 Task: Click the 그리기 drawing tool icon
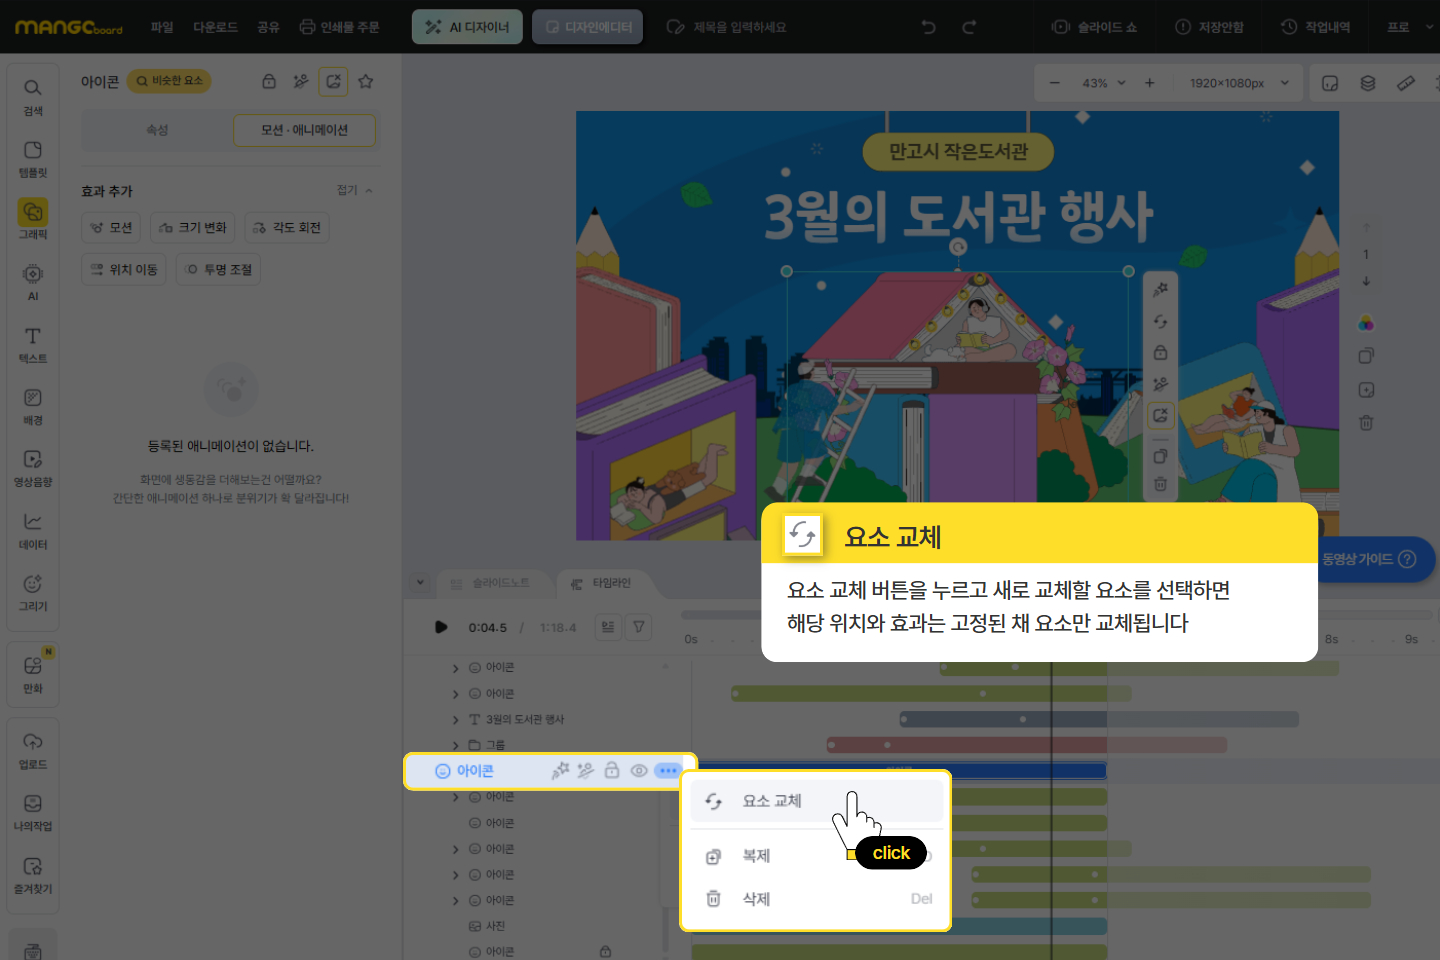pos(33,591)
